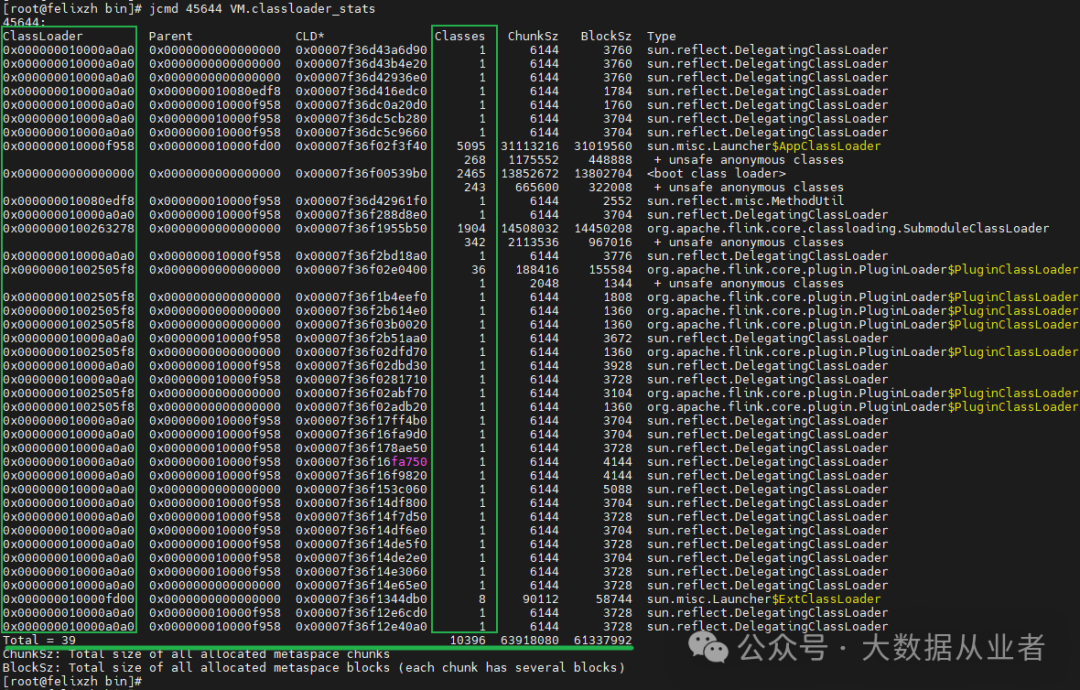Click ClassLoader address 0x0000000100263278
1080x690 pixels.
pos(69,228)
